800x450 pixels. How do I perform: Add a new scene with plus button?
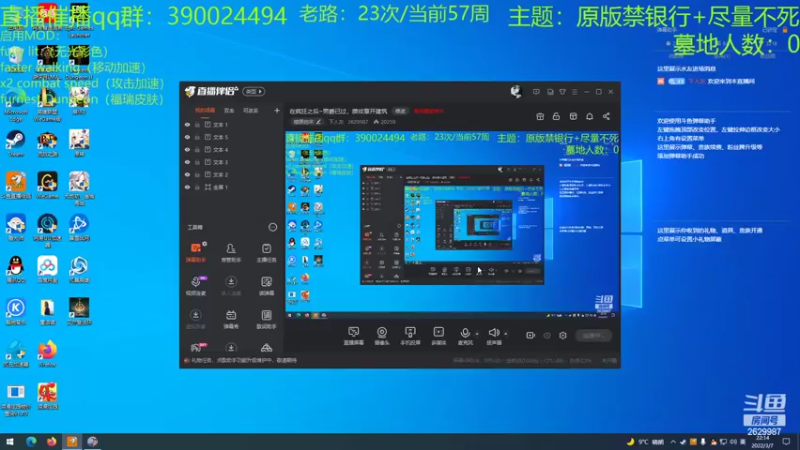[277, 110]
